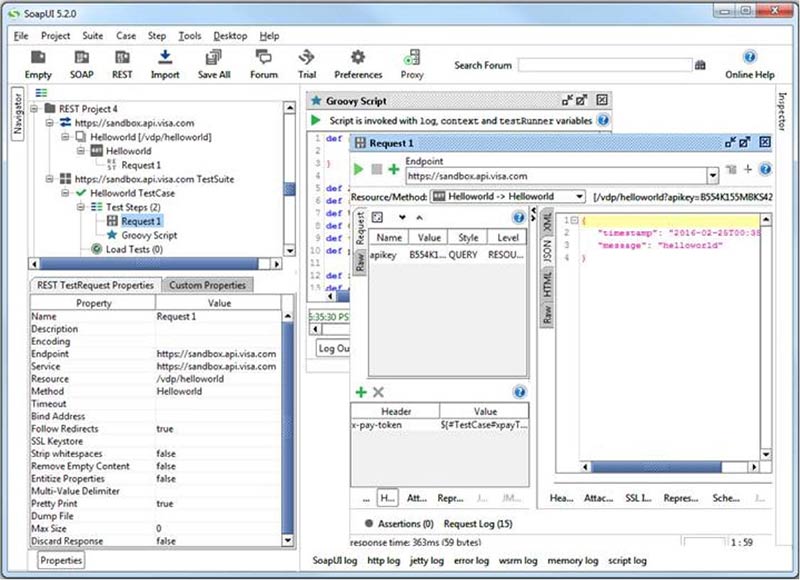Click the Endpoint URL text field
Screen dimensions: 800x580
[x=557, y=176]
